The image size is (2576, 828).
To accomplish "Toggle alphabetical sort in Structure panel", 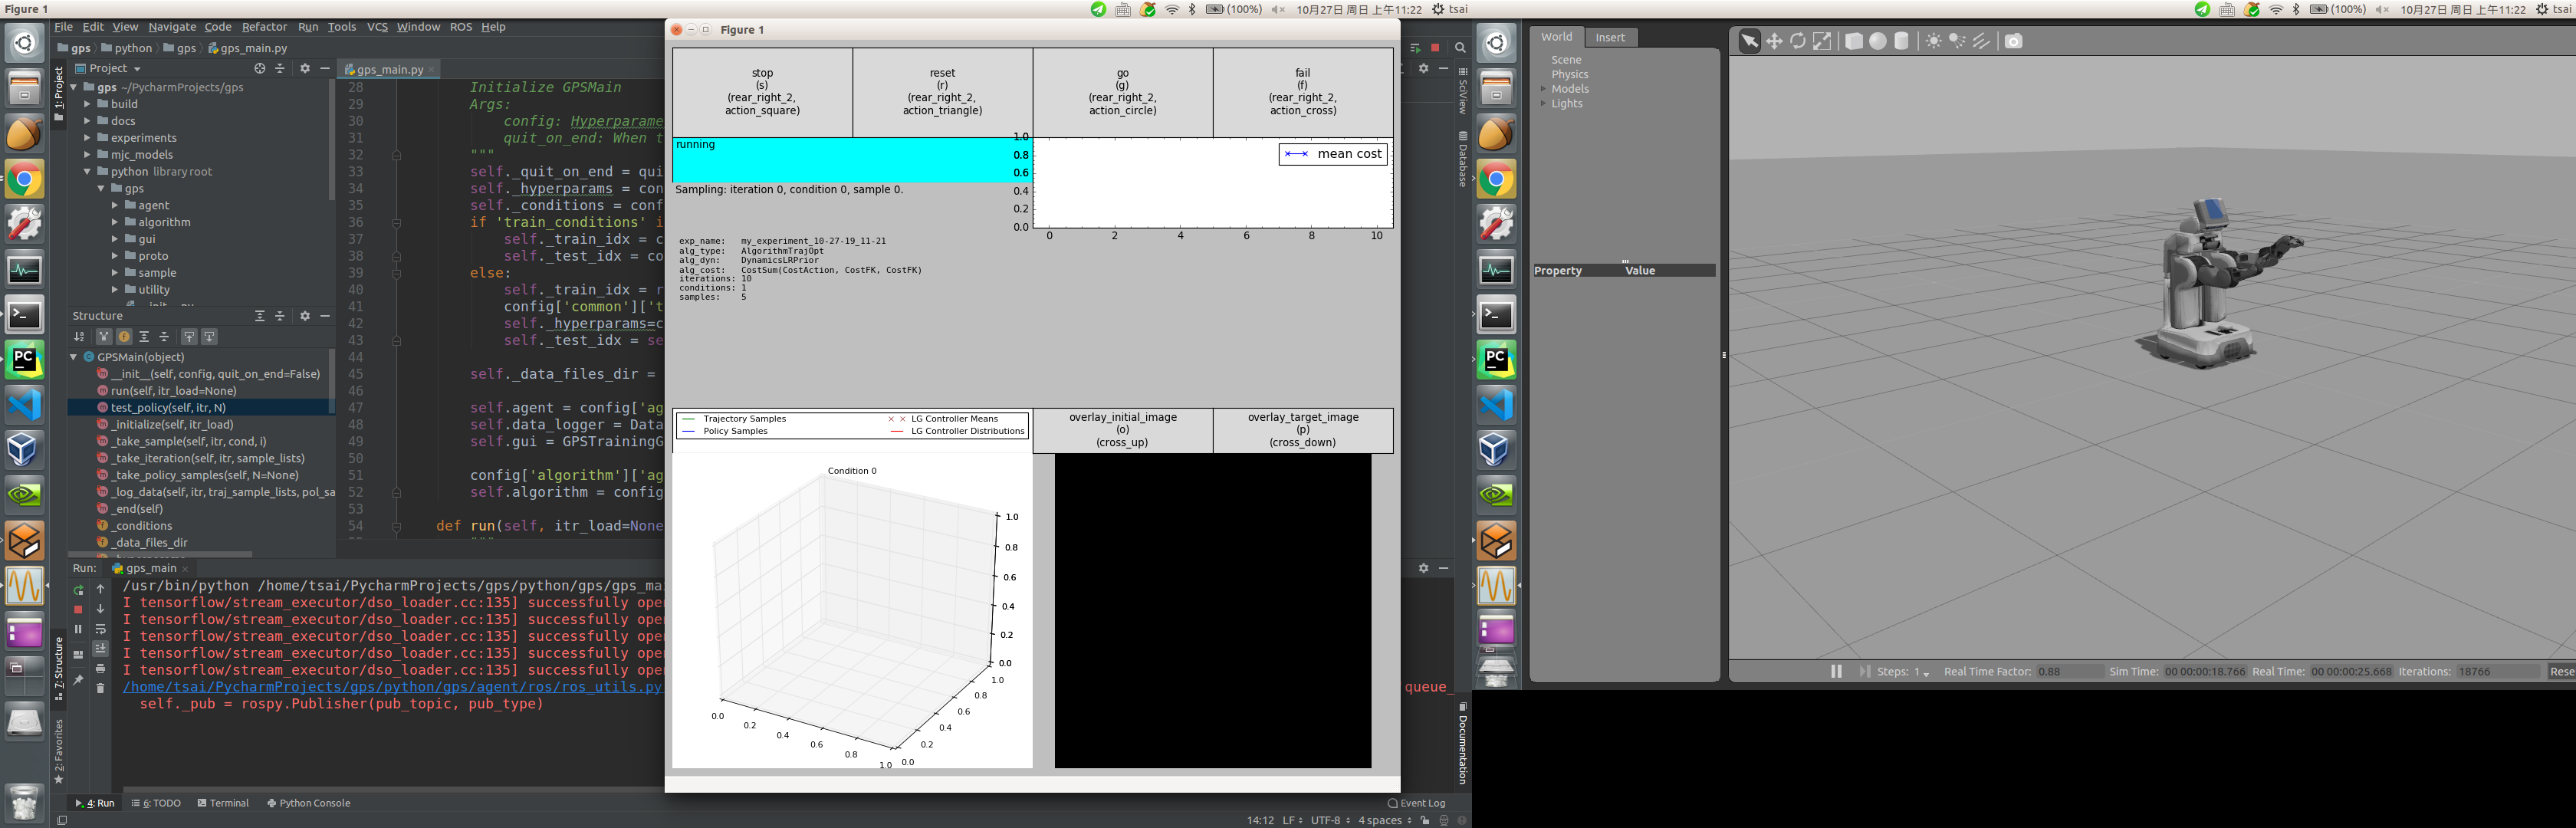I will pos(79,337).
